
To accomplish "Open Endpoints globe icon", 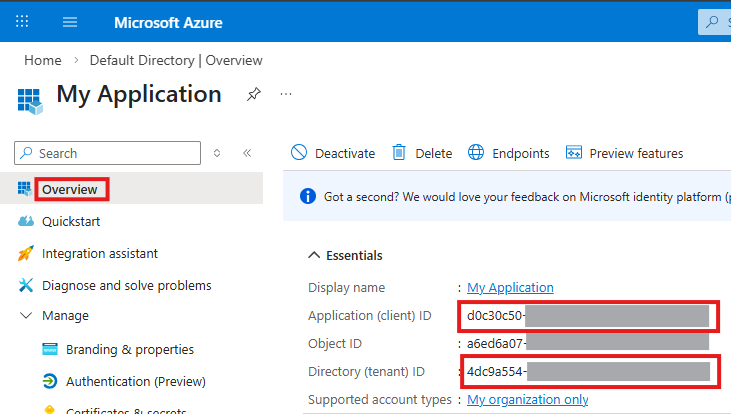I will [x=475, y=153].
